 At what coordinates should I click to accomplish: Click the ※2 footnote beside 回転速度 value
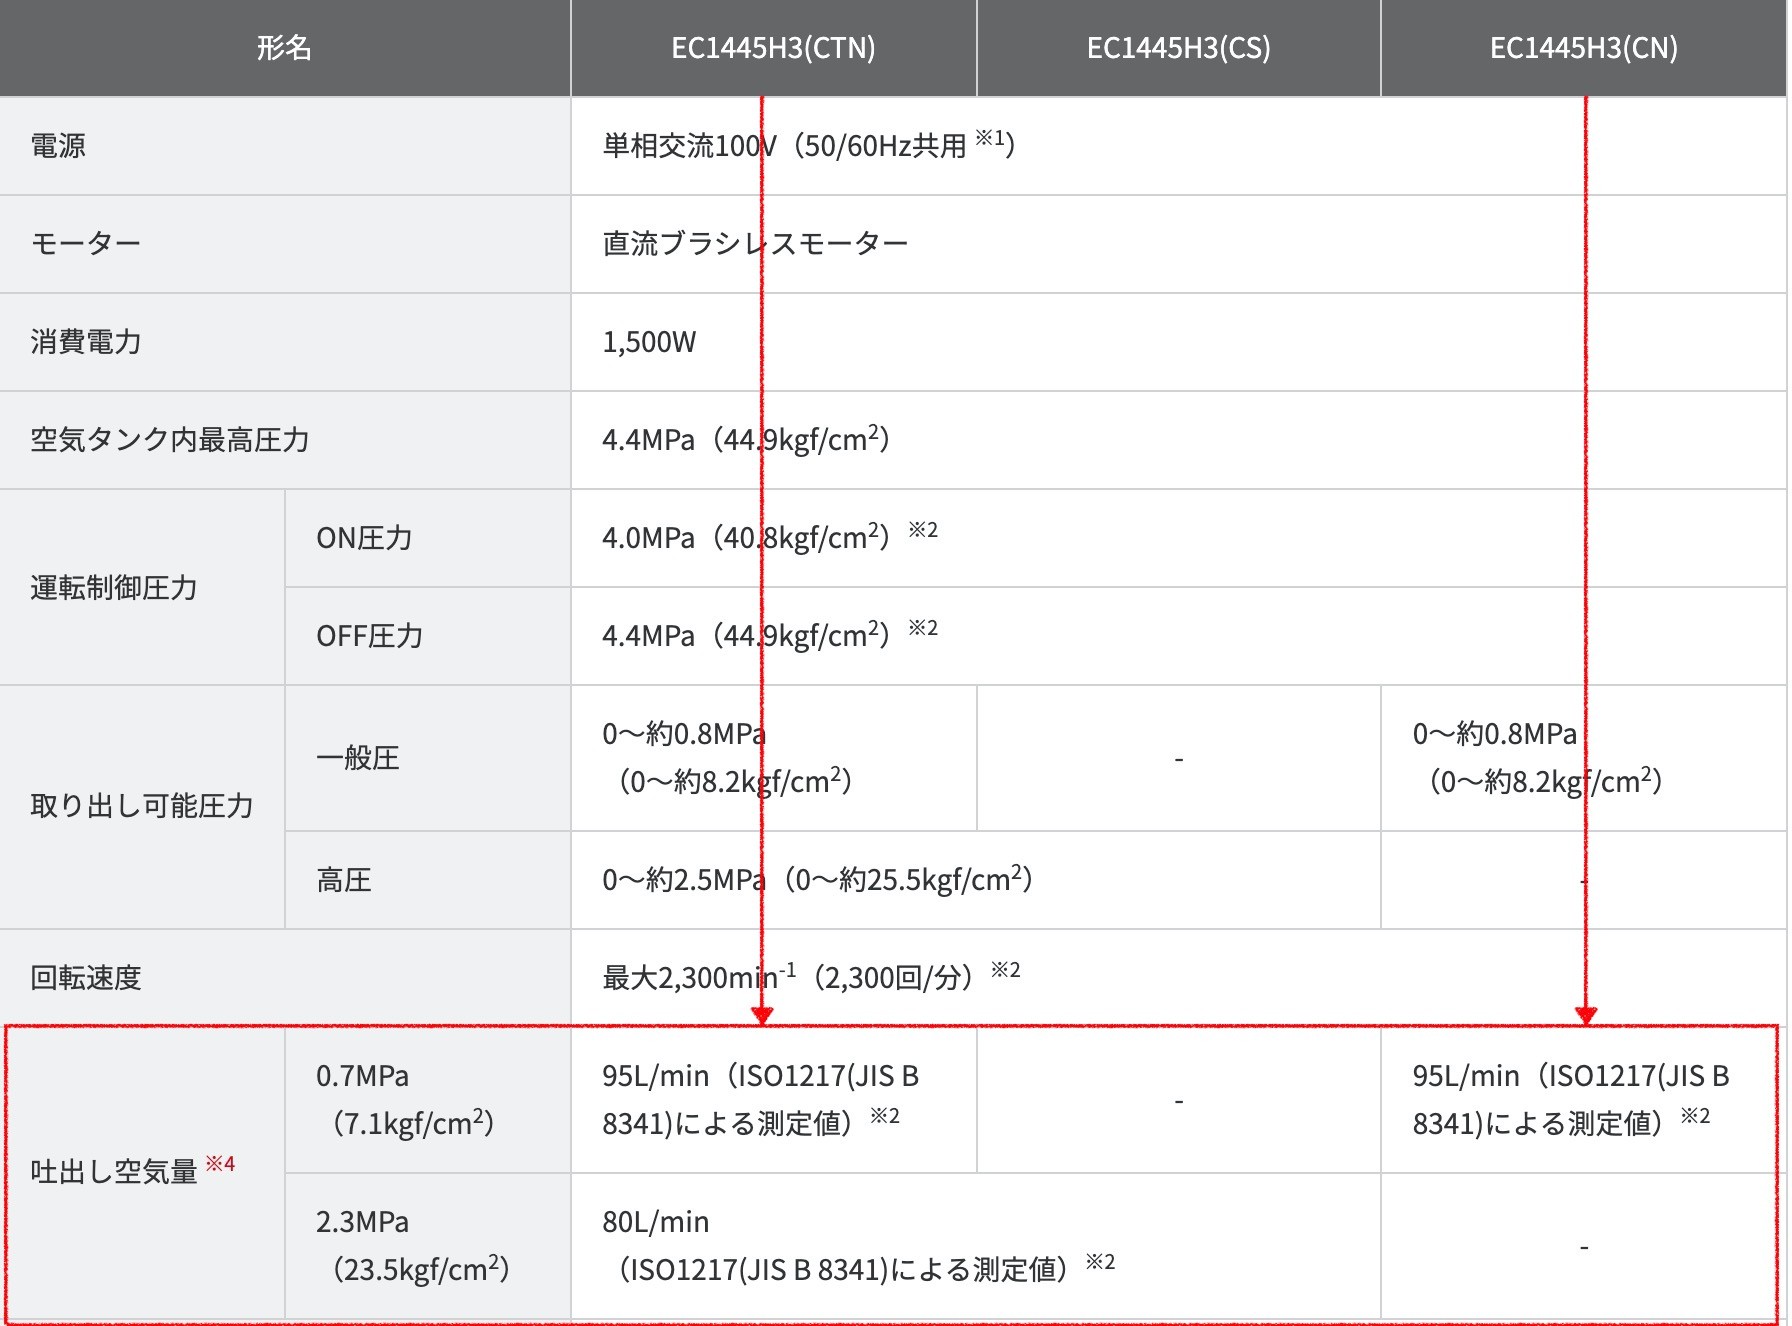click(x=1006, y=970)
